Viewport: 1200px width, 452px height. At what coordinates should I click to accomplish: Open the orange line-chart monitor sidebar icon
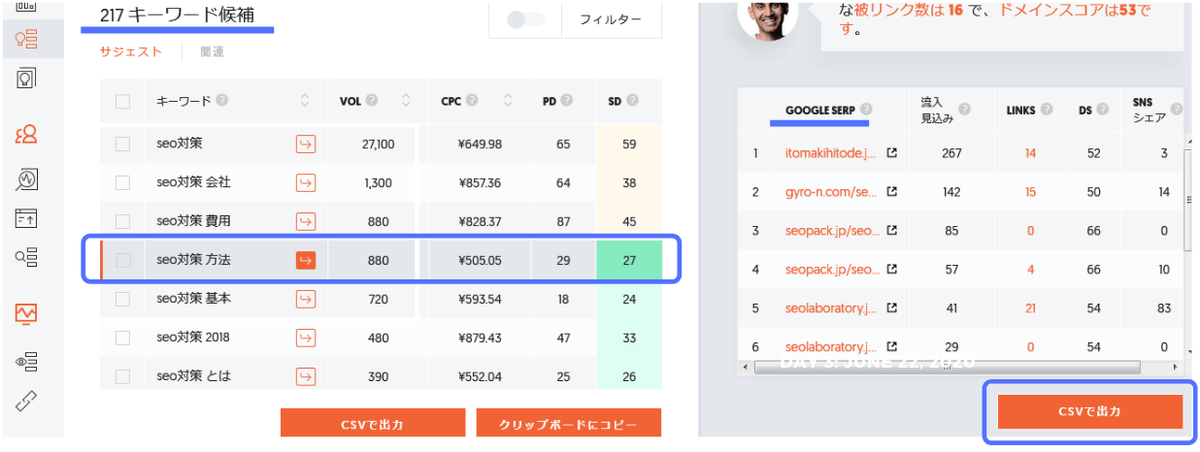[x=27, y=314]
